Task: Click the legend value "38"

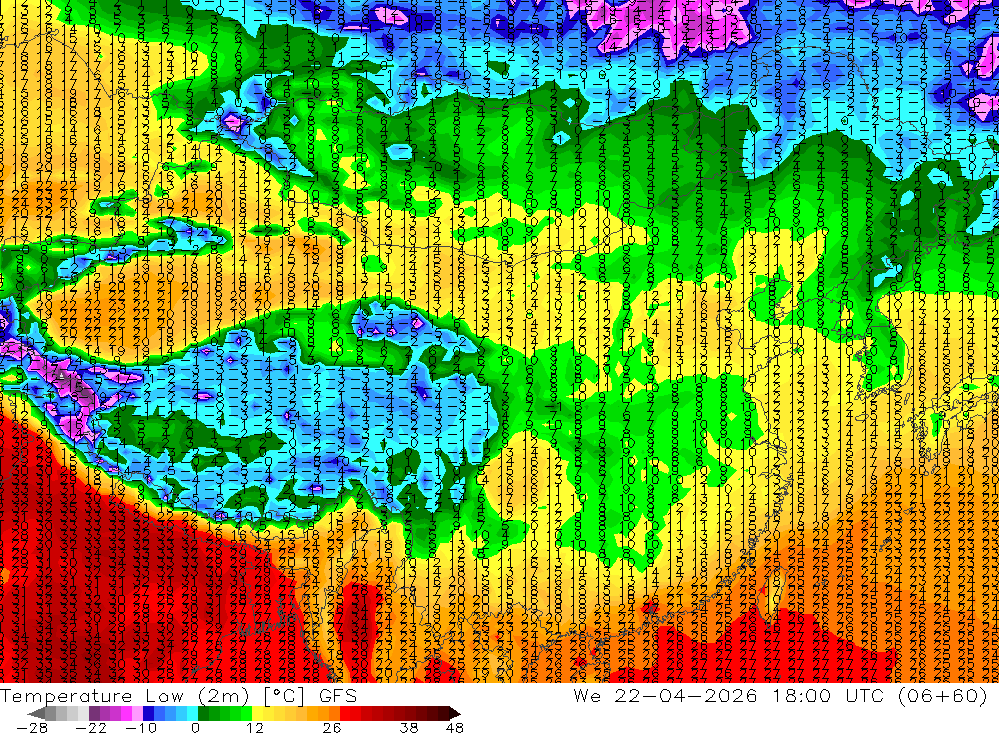Action: [x=409, y=727]
